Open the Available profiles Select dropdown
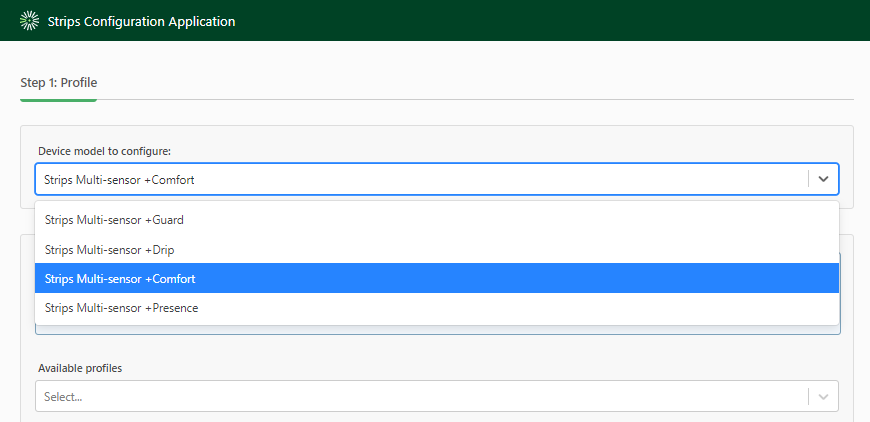 pyautogui.click(x=437, y=396)
